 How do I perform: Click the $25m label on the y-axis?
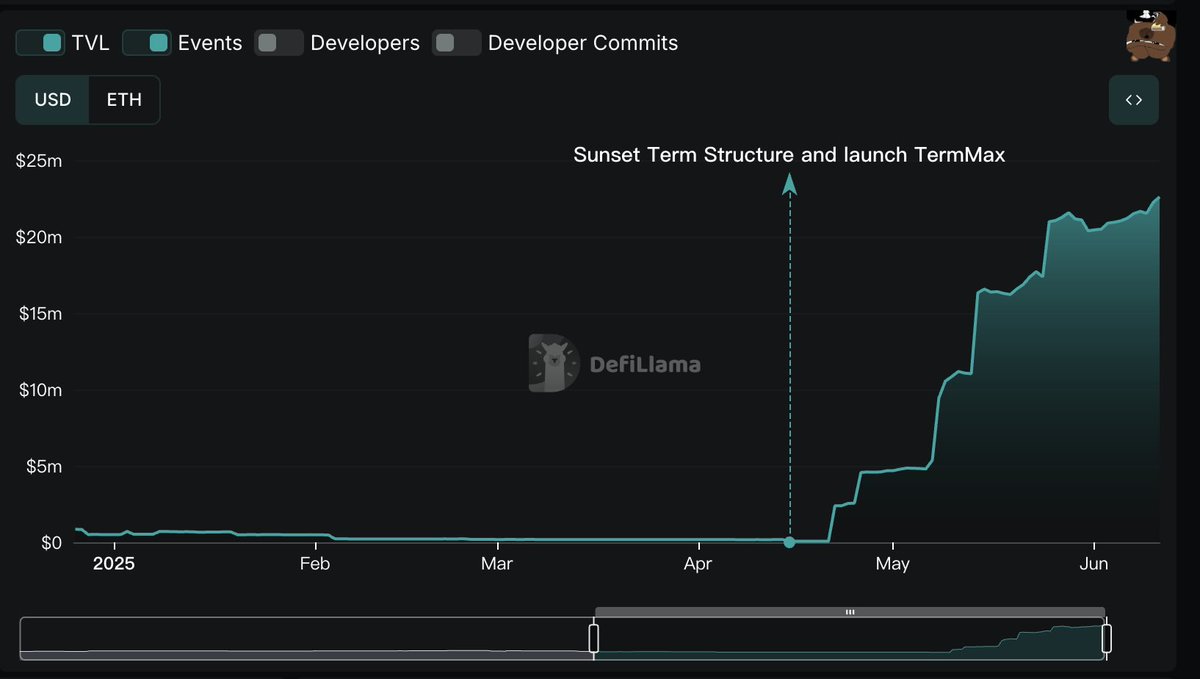coord(38,161)
